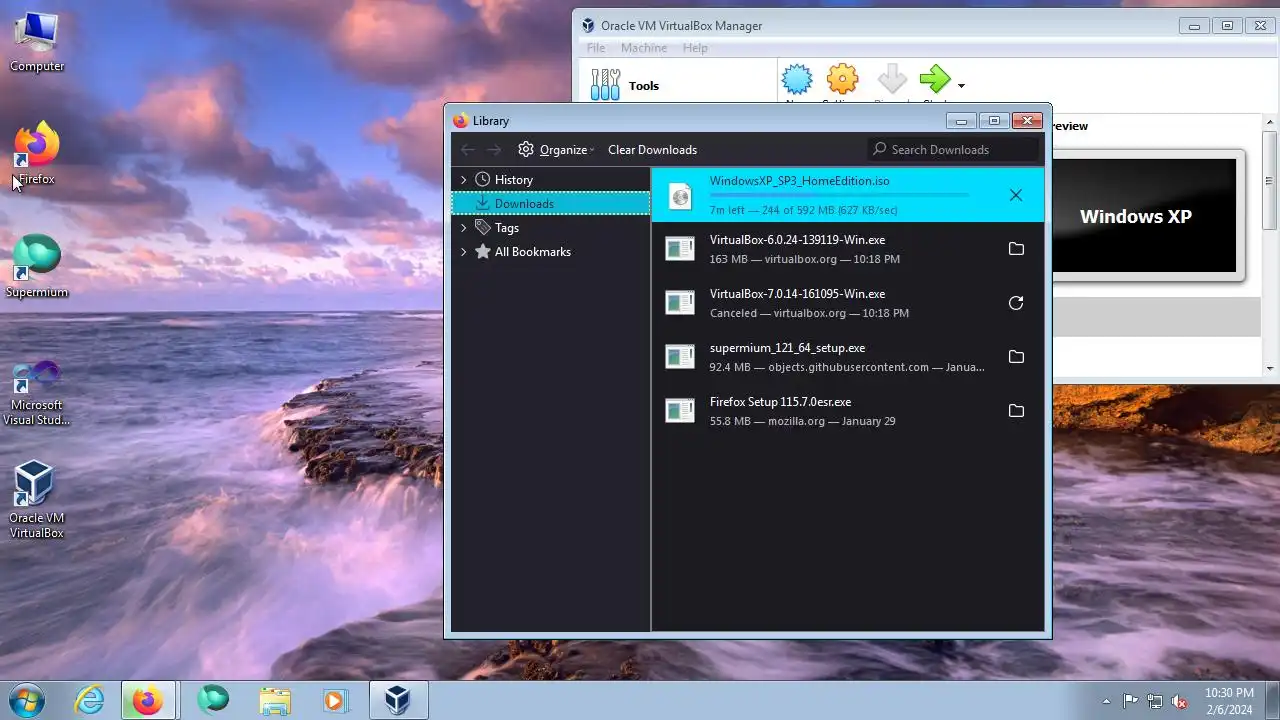
Task: Open File menu in VirtualBox Manager
Action: pyautogui.click(x=595, y=48)
